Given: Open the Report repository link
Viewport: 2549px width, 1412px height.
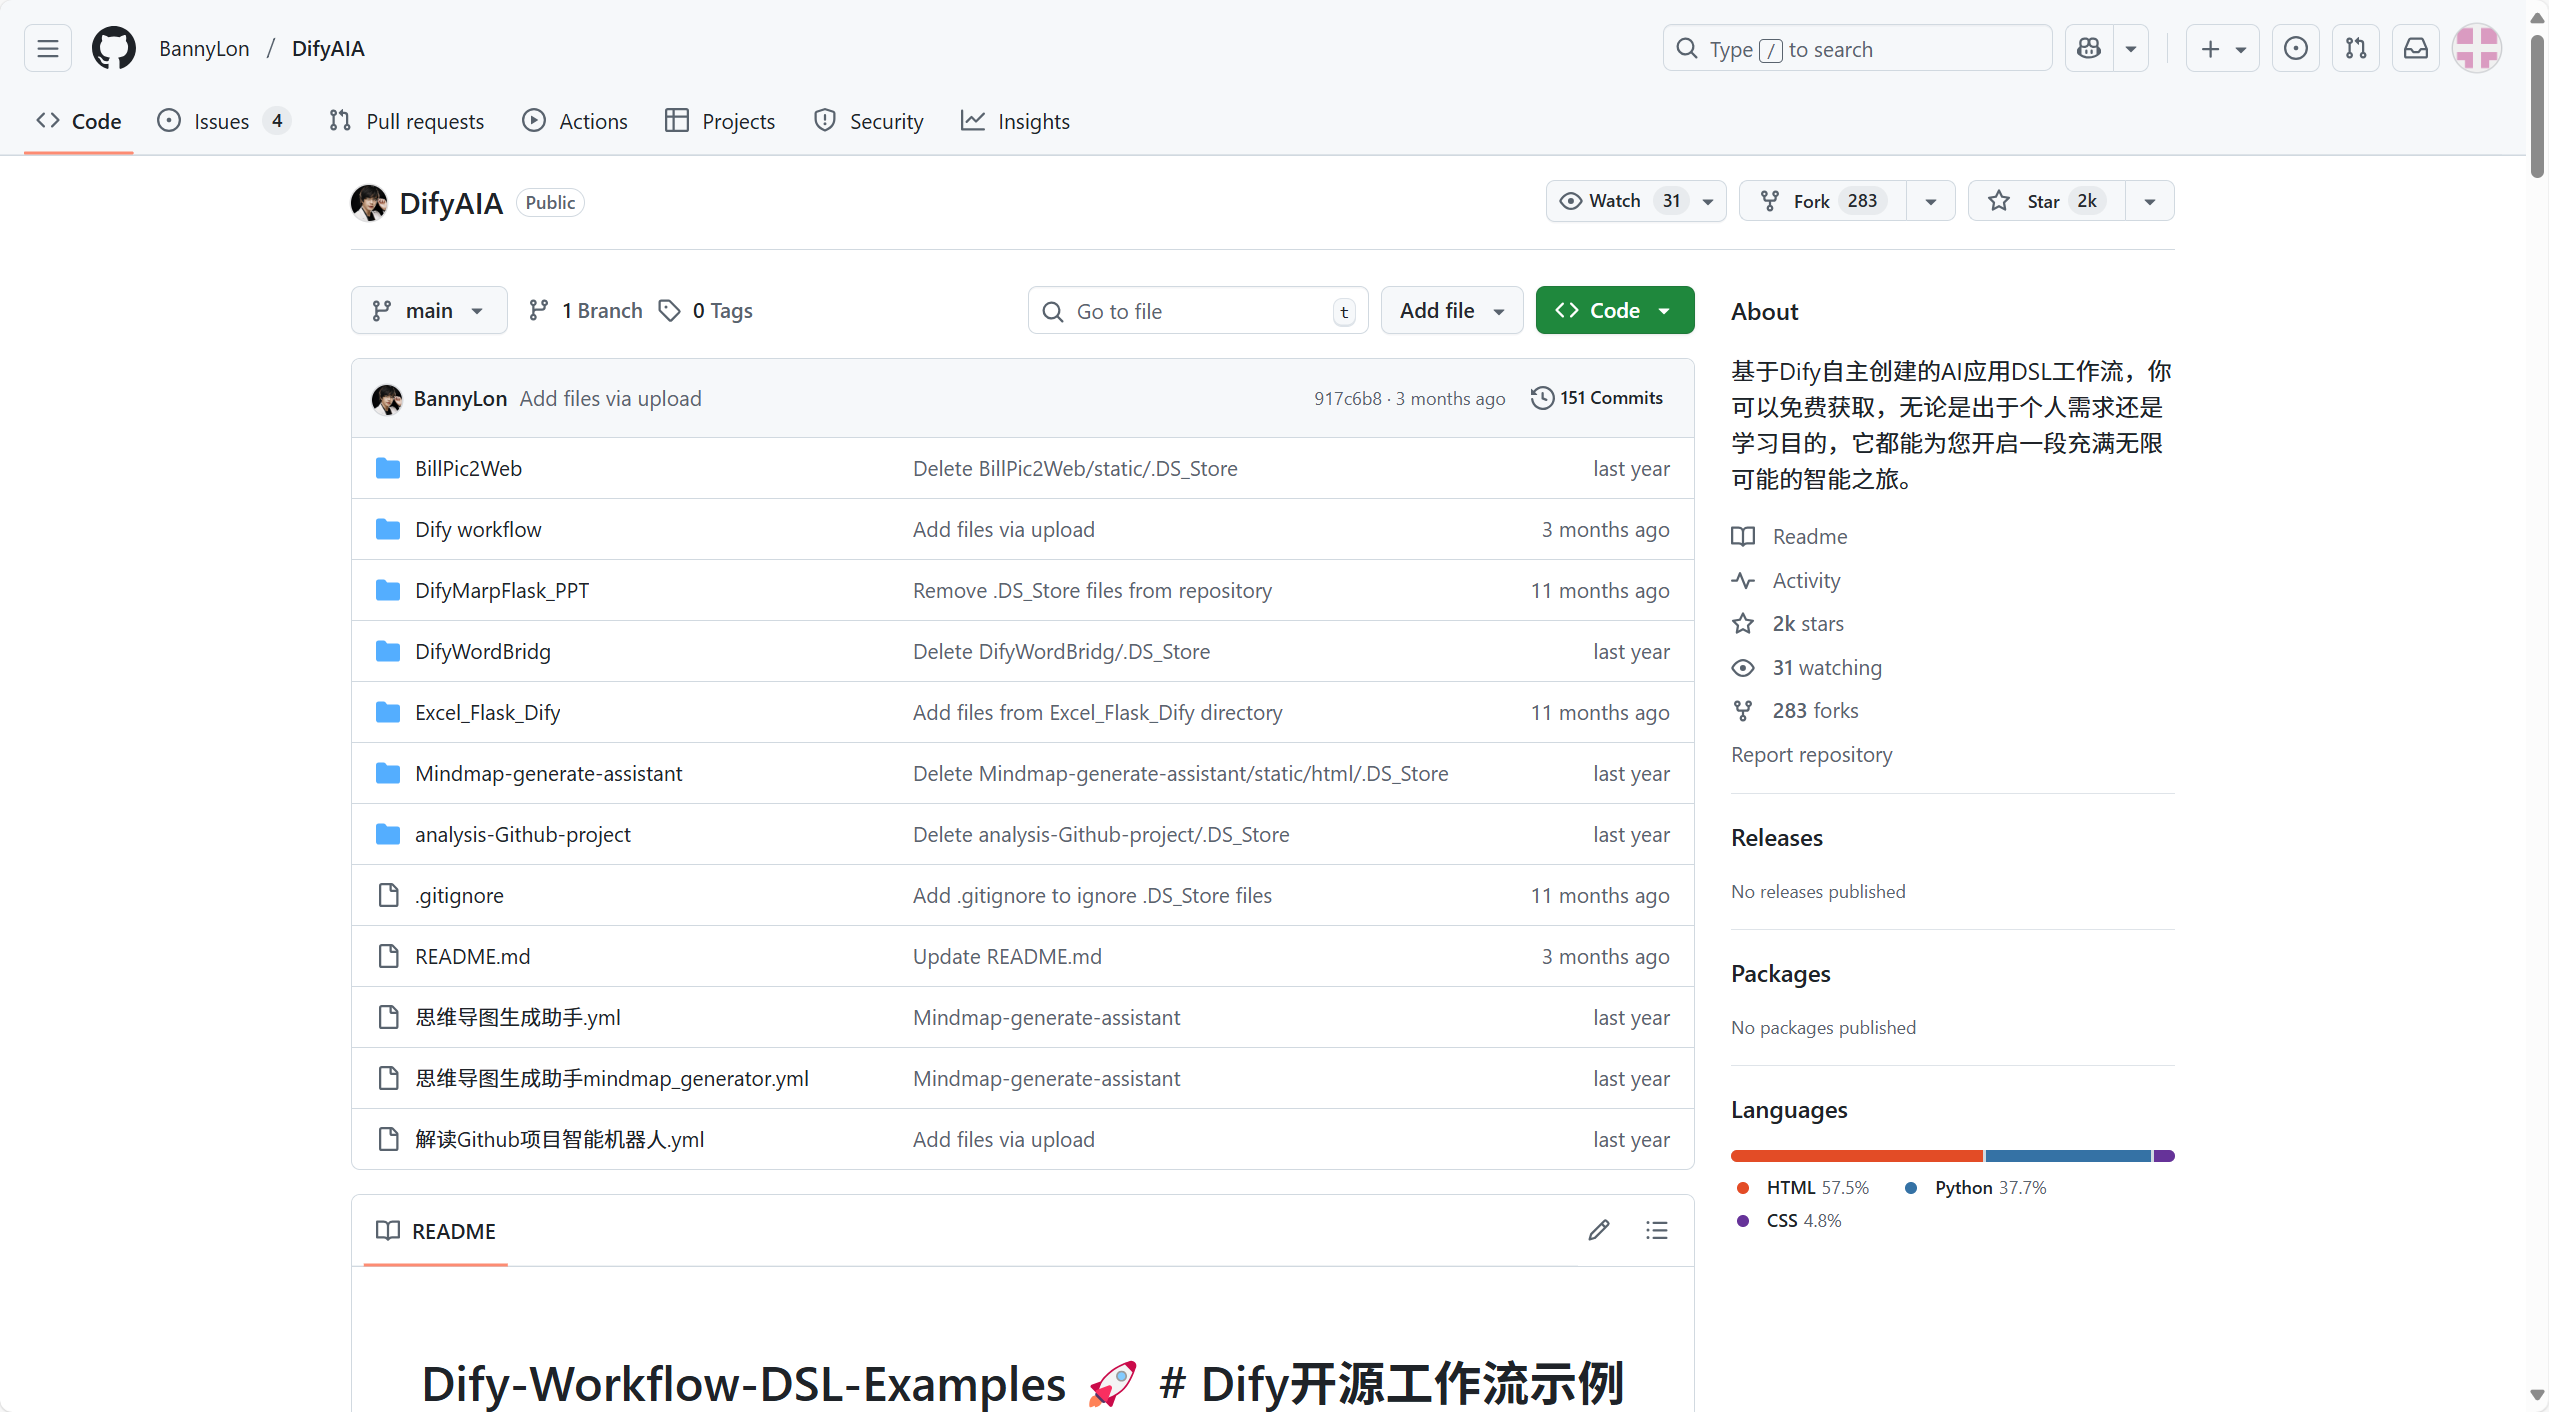Looking at the screenshot, I should (1810, 755).
